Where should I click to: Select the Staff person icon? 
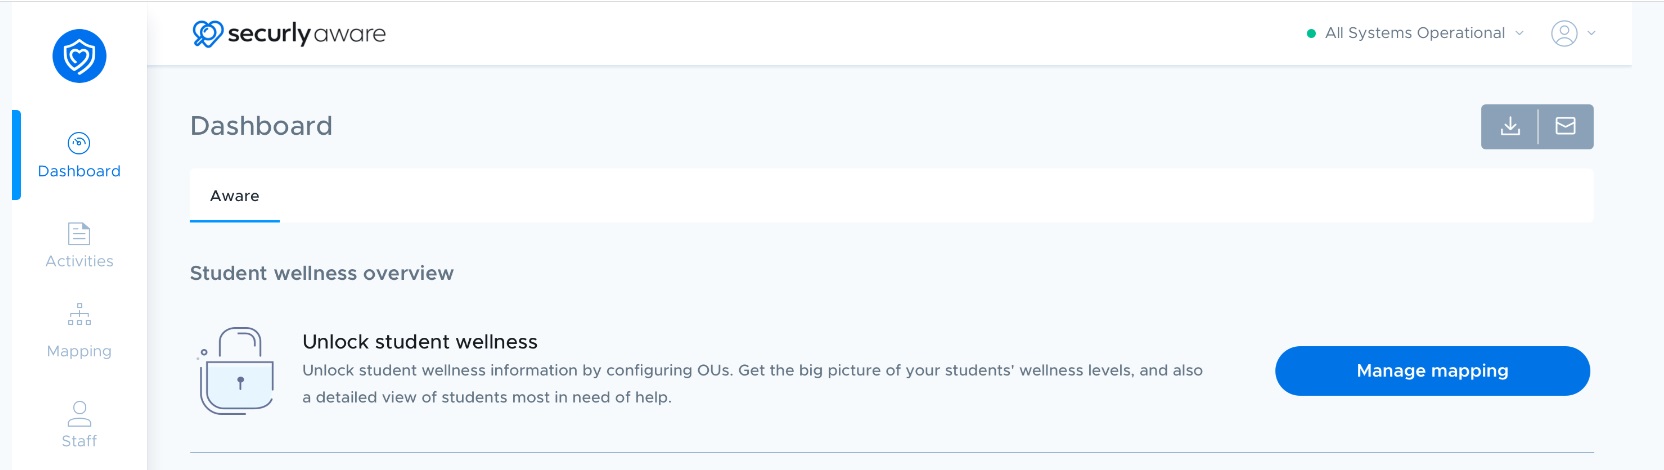(79, 413)
